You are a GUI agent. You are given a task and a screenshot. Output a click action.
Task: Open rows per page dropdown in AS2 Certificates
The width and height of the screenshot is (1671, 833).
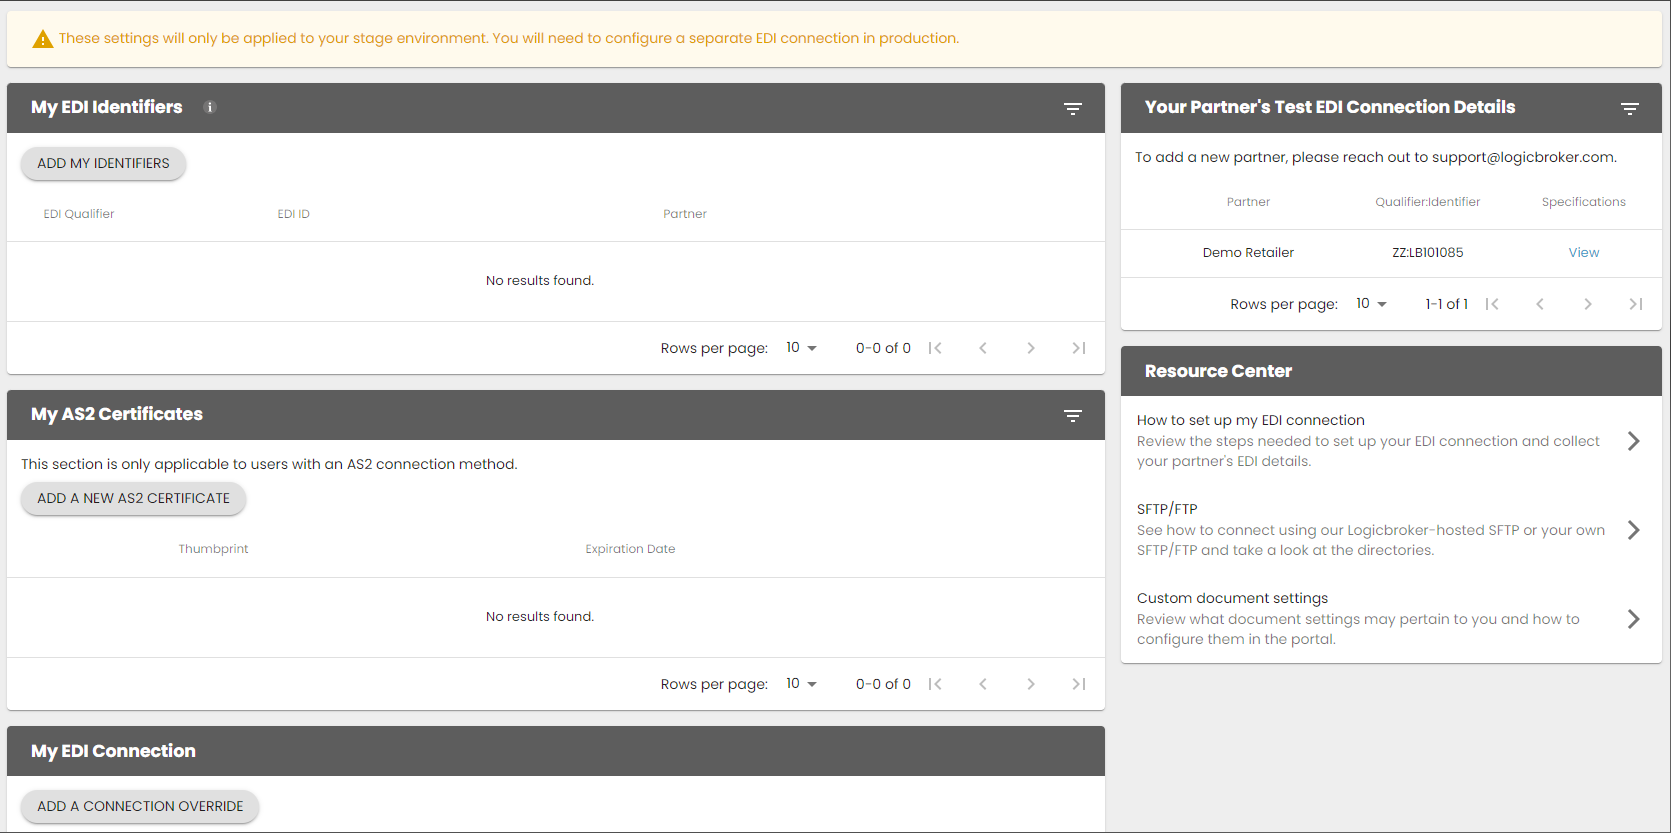coord(801,684)
